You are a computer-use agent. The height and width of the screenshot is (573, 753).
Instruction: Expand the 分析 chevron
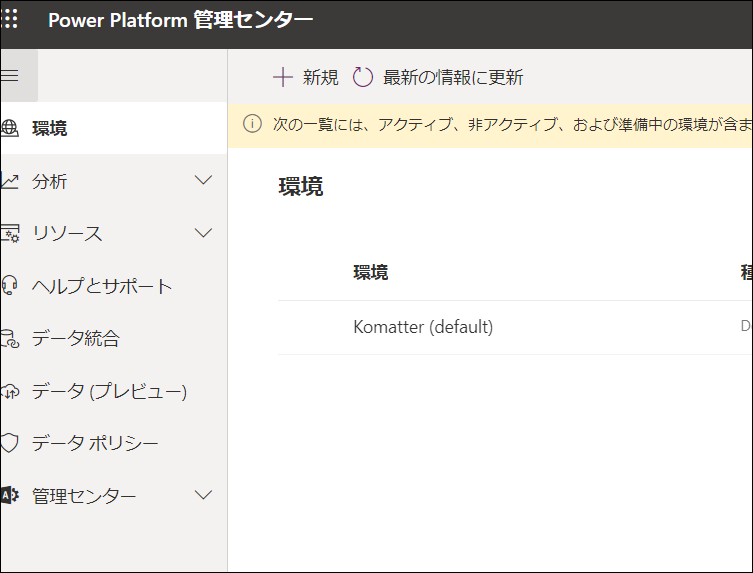click(203, 181)
